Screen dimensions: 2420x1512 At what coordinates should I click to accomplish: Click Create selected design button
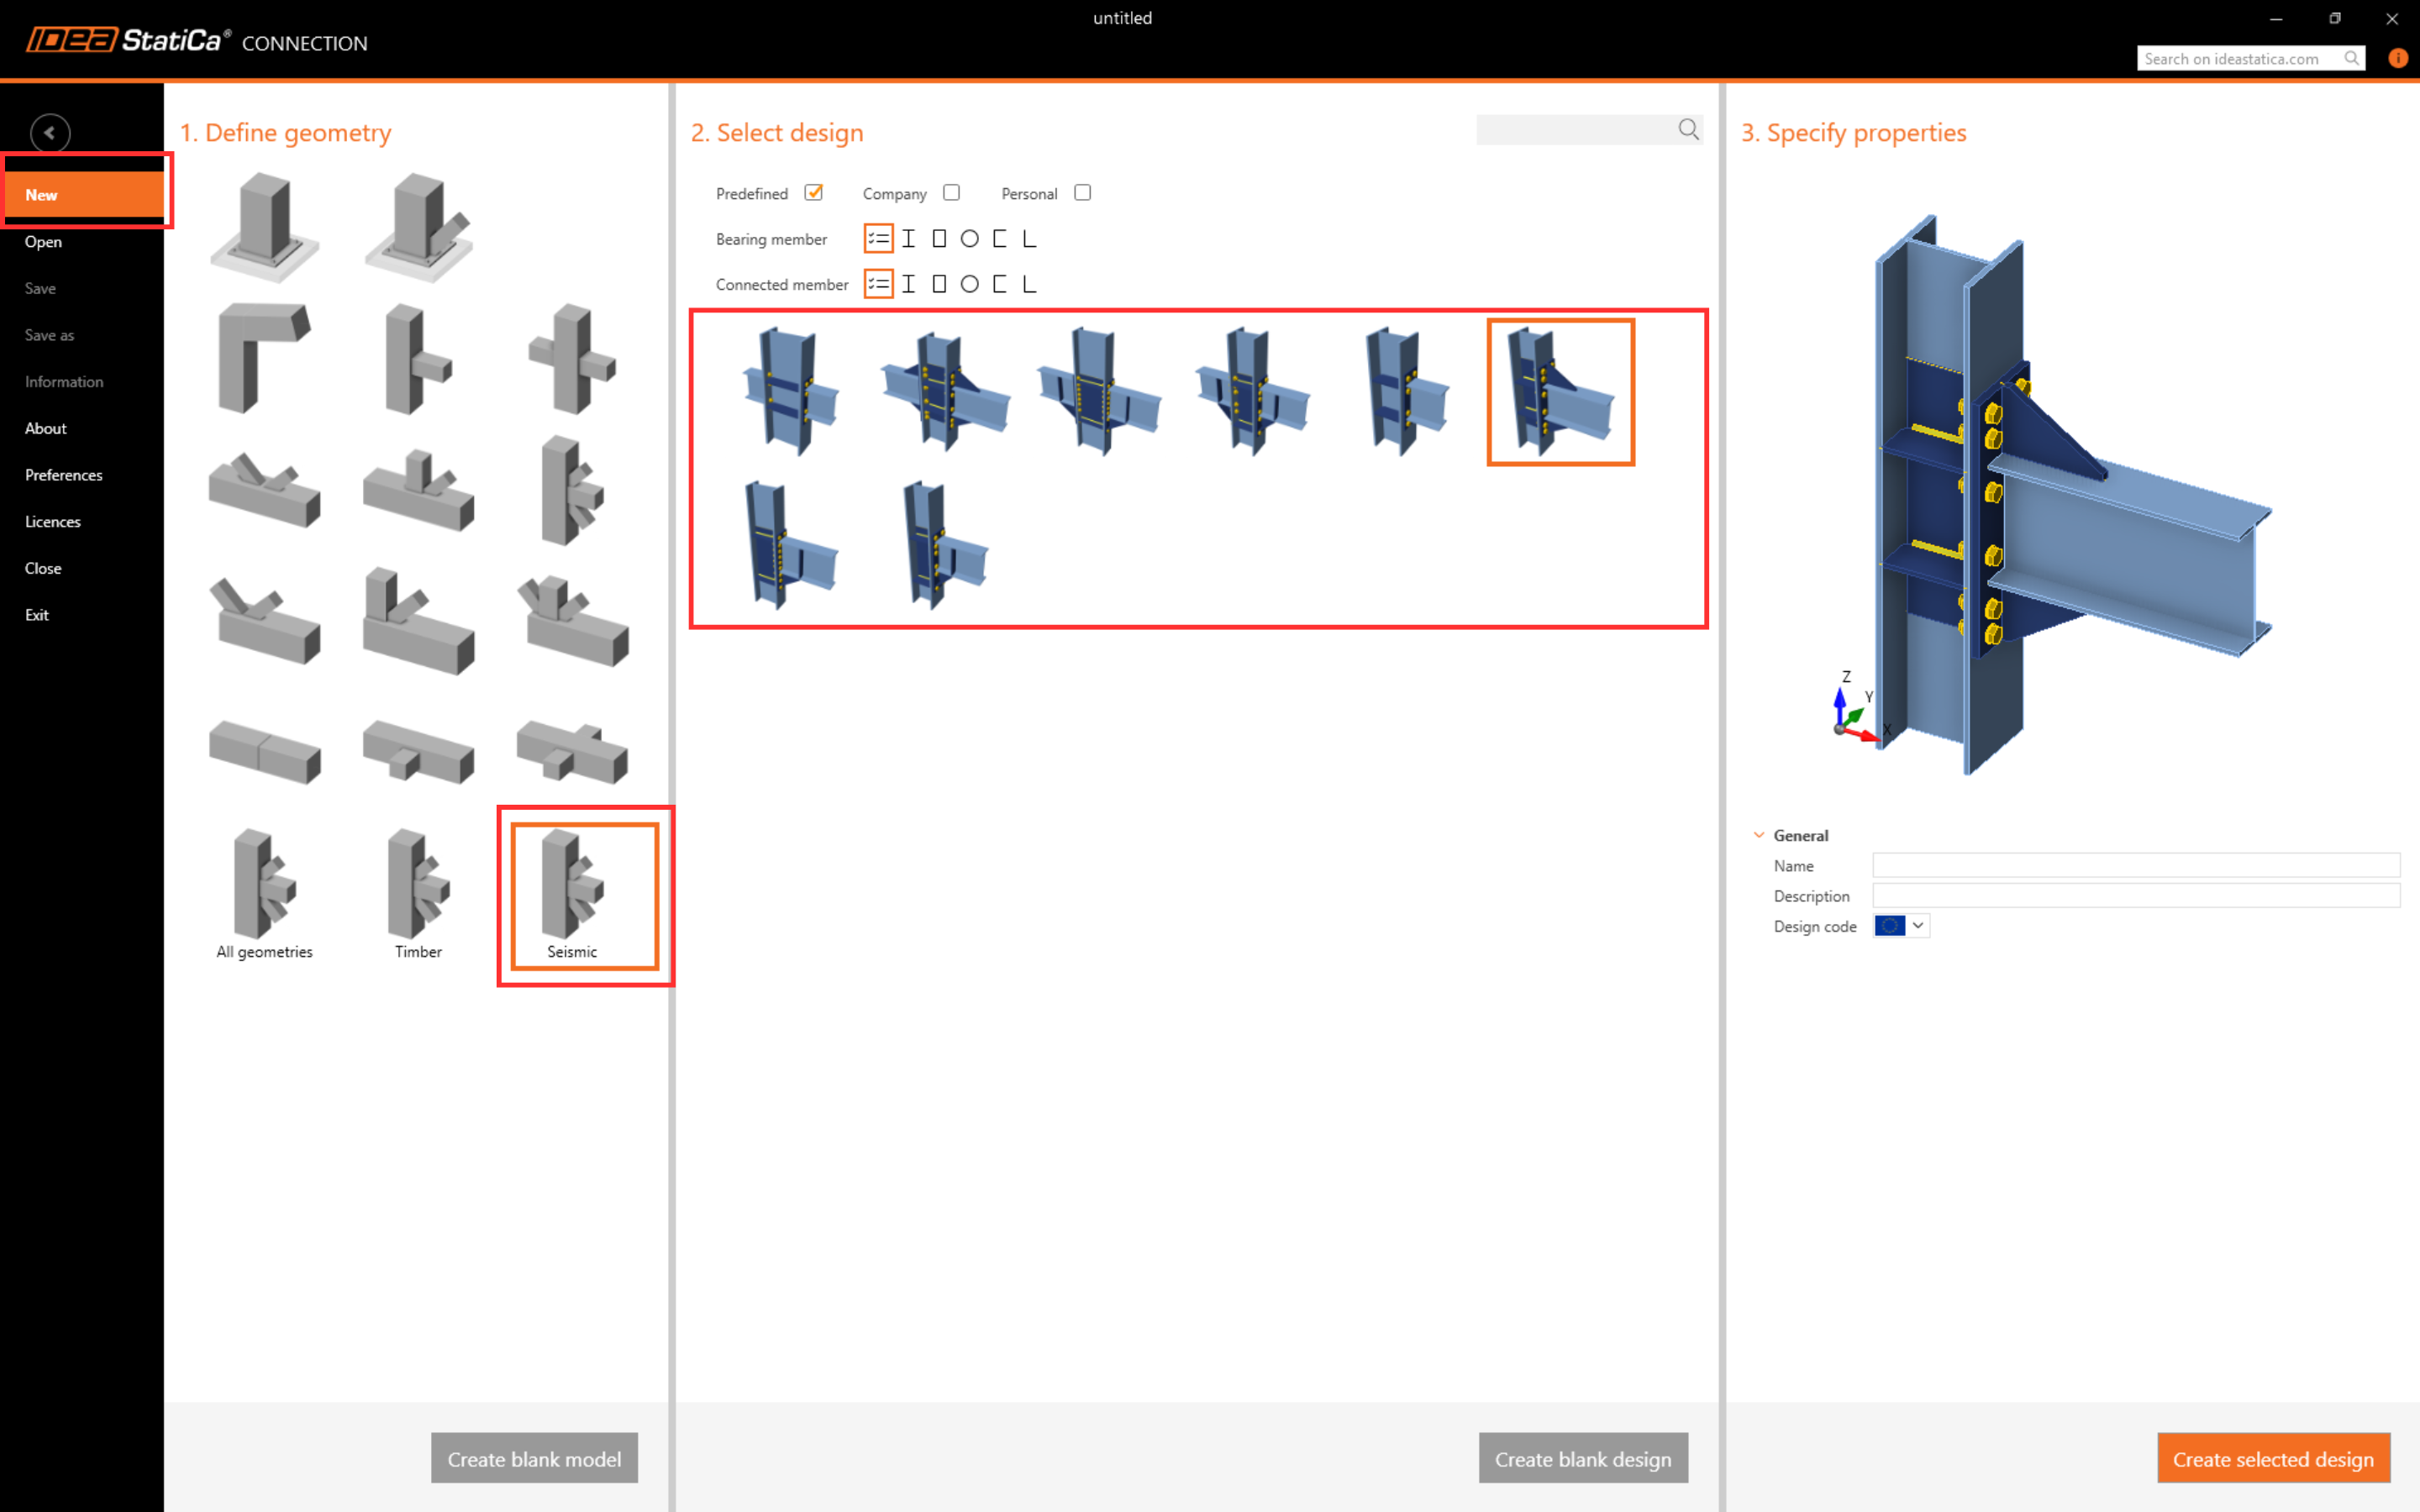(2272, 1459)
